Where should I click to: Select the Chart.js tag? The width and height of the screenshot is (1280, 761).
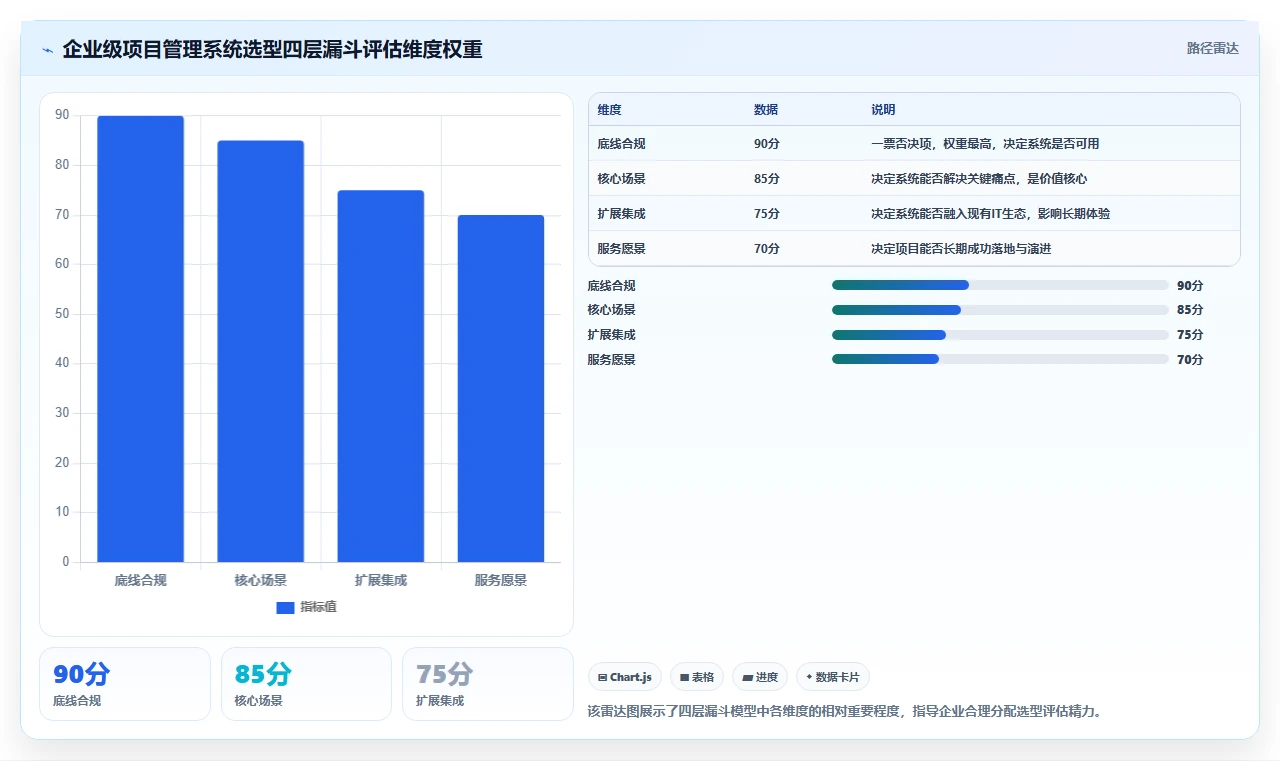pyautogui.click(x=625, y=677)
